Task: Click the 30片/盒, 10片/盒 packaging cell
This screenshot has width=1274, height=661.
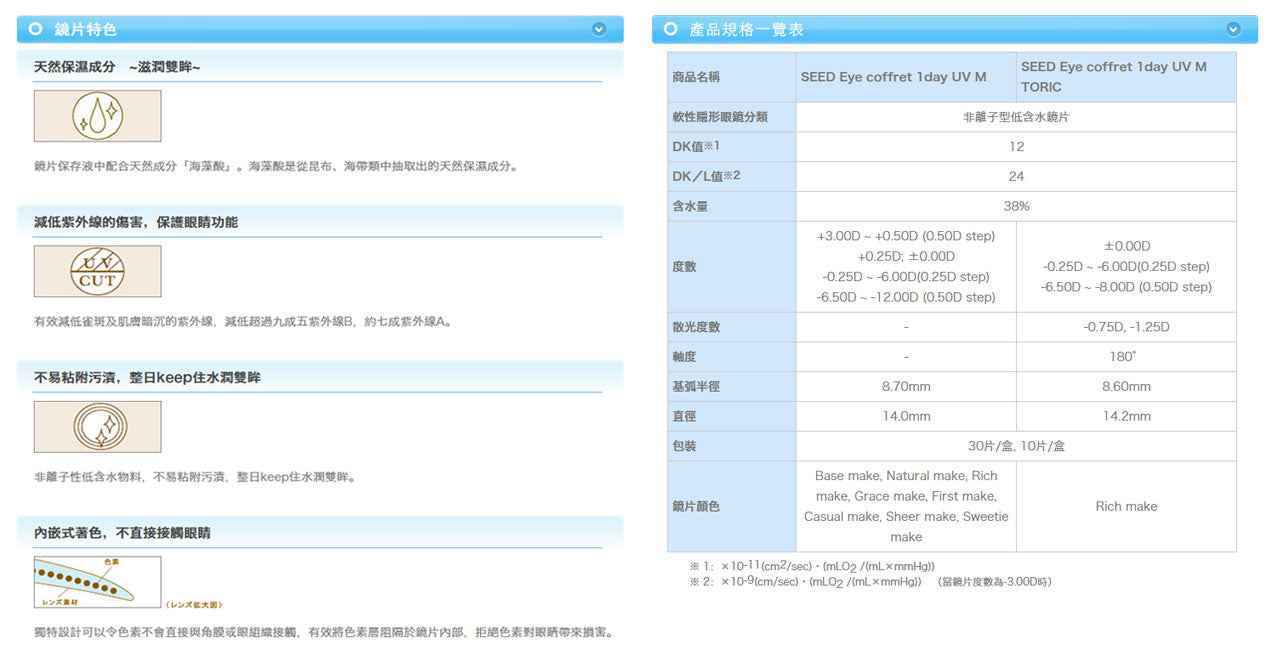Action: pos(1016,446)
